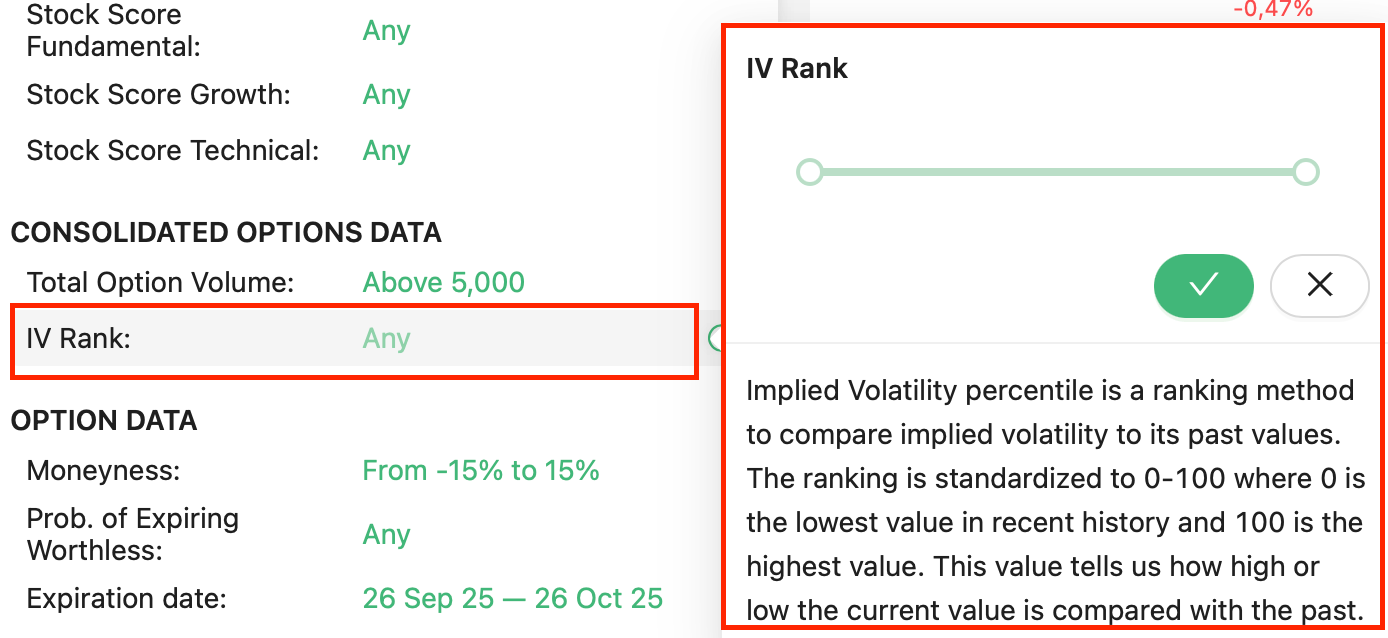This screenshot has width=1388, height=638.
Task: Open Stock Score Fundamental filter set to Any
Action: (x=385, y=30)
